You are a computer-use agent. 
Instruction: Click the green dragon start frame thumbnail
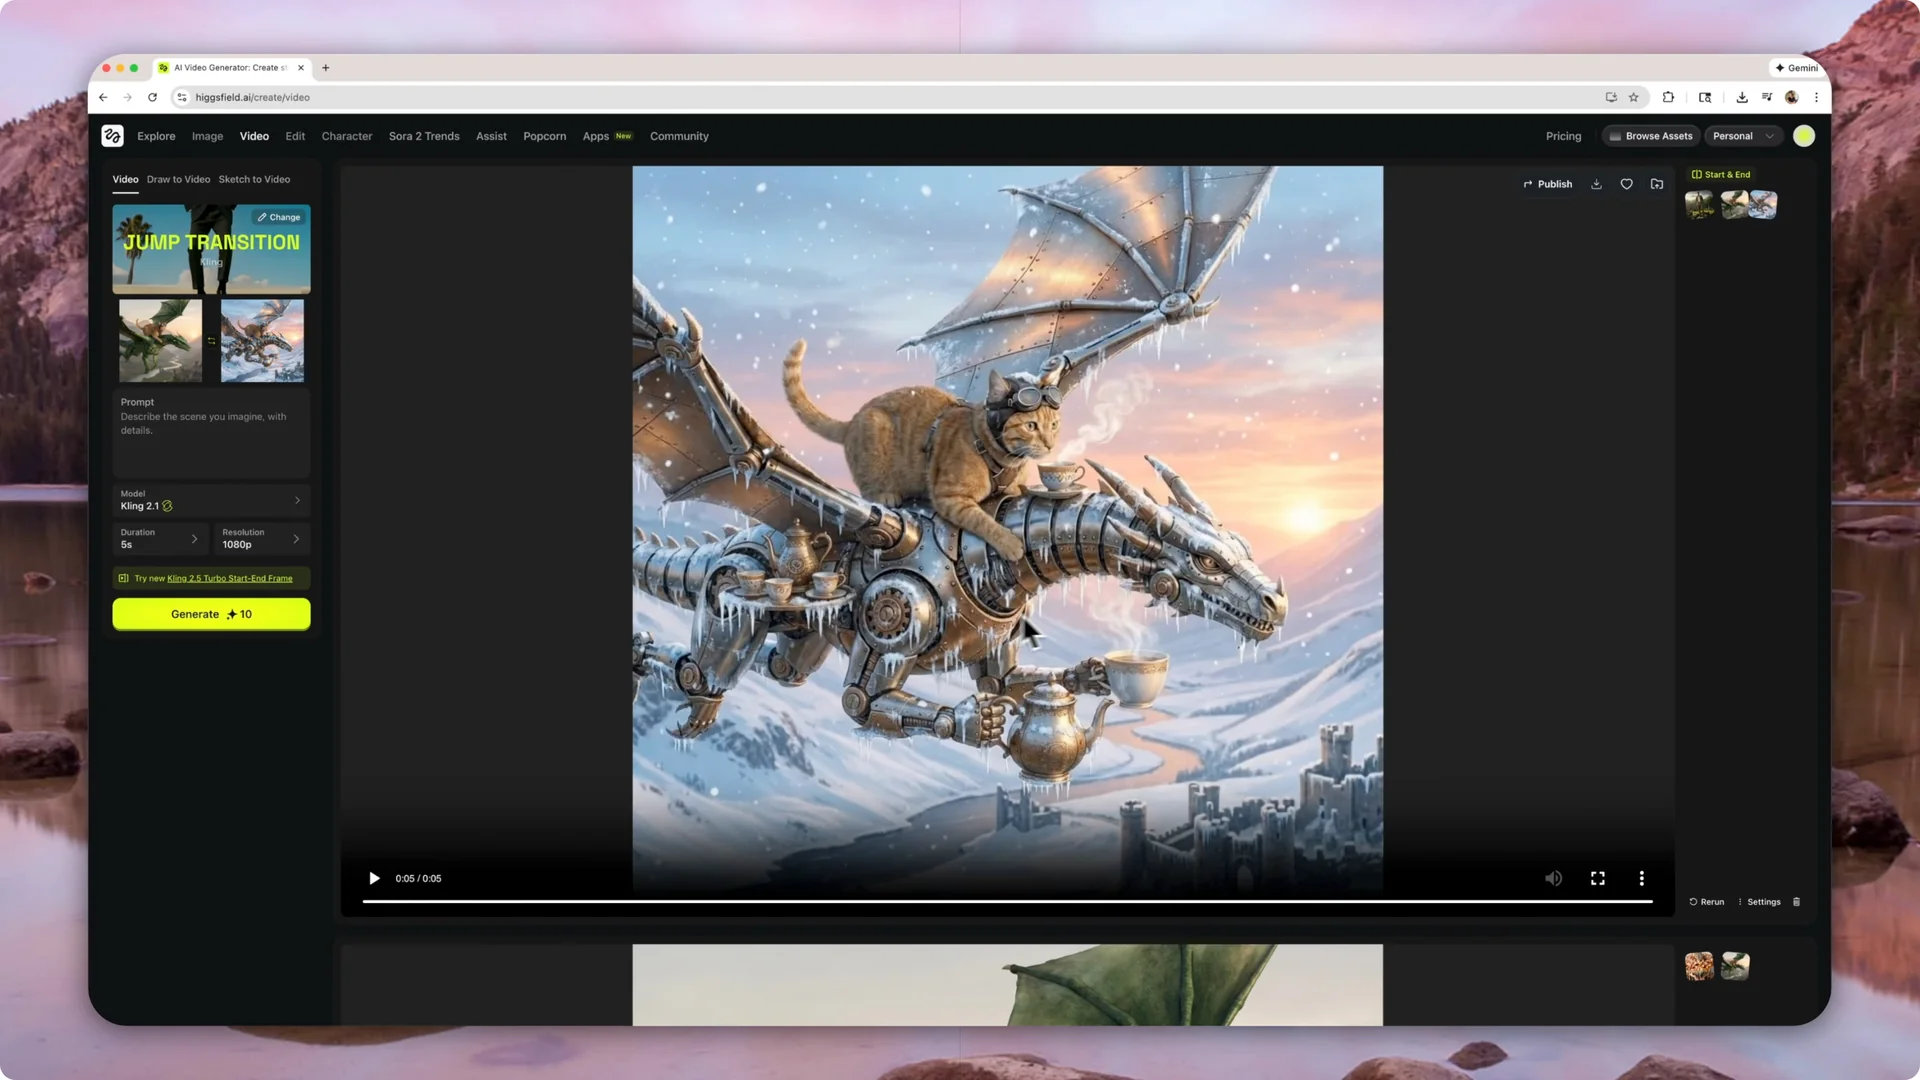159,341
